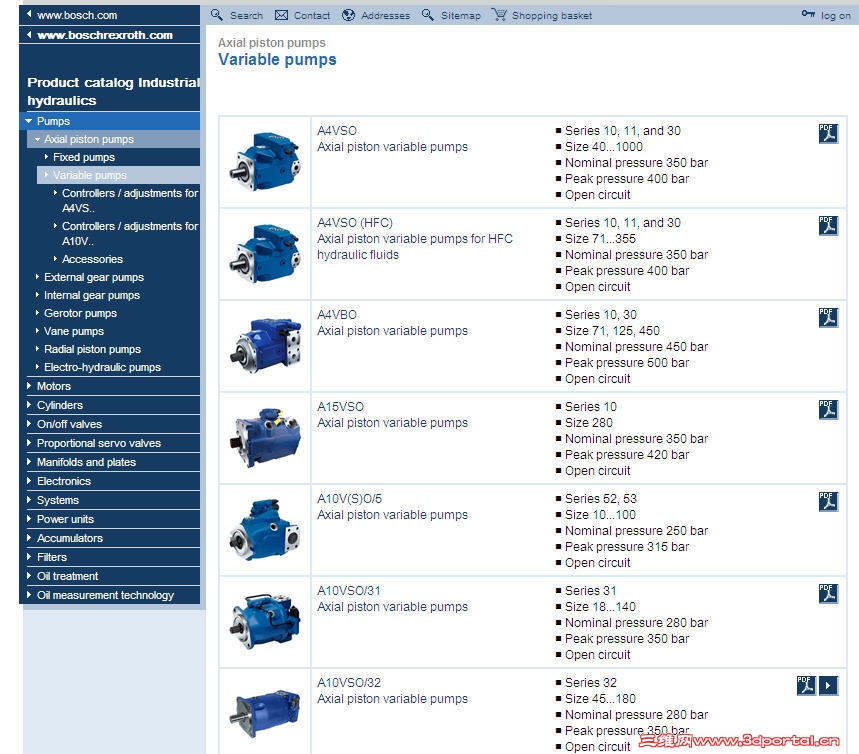Open the A15VSO product title link
859x754 pixels.
(x=340, y=407)
